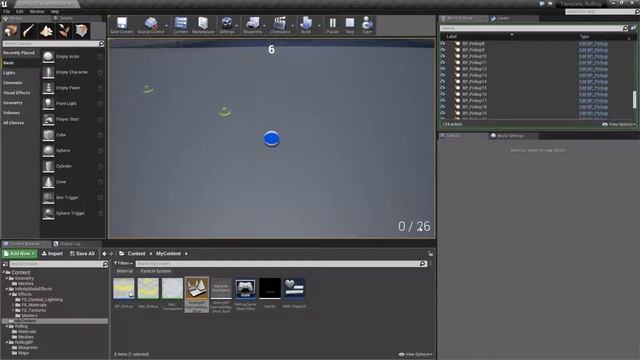Toggle visibility eye for BP_Pickup16
Image resolution: width=640 pixels, height=360 pixels.
click(443, 94)
